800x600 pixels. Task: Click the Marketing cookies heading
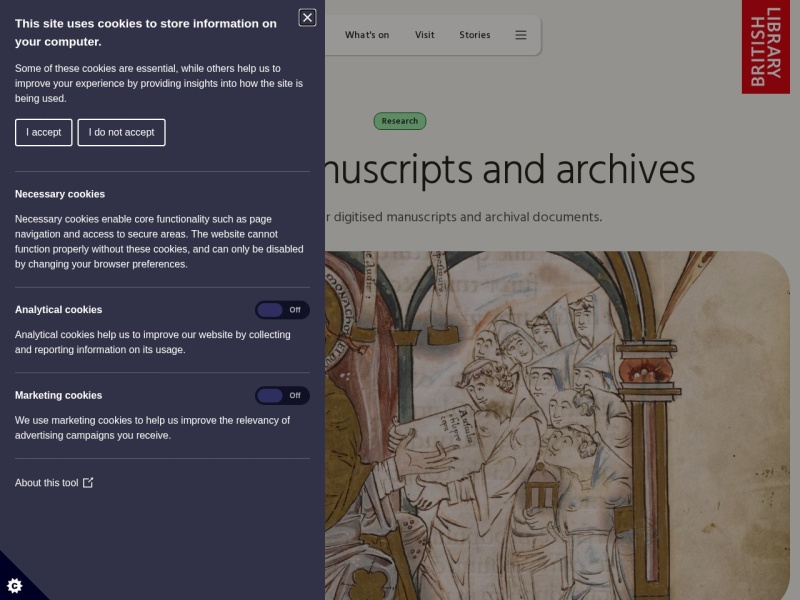point(58,395)
